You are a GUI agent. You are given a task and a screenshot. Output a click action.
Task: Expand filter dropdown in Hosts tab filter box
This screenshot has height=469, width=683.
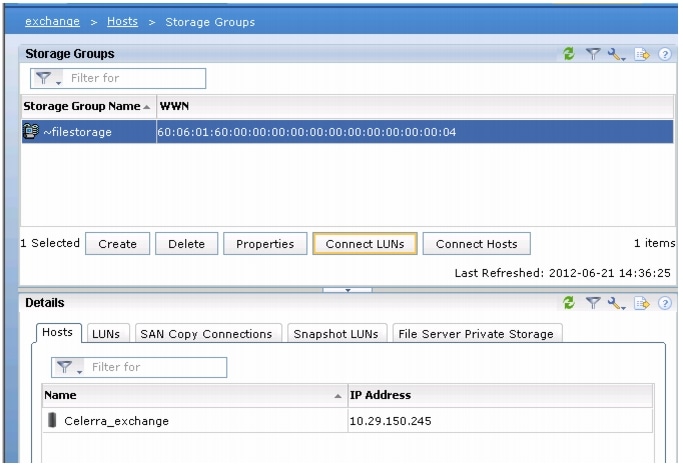coord(69,368)
